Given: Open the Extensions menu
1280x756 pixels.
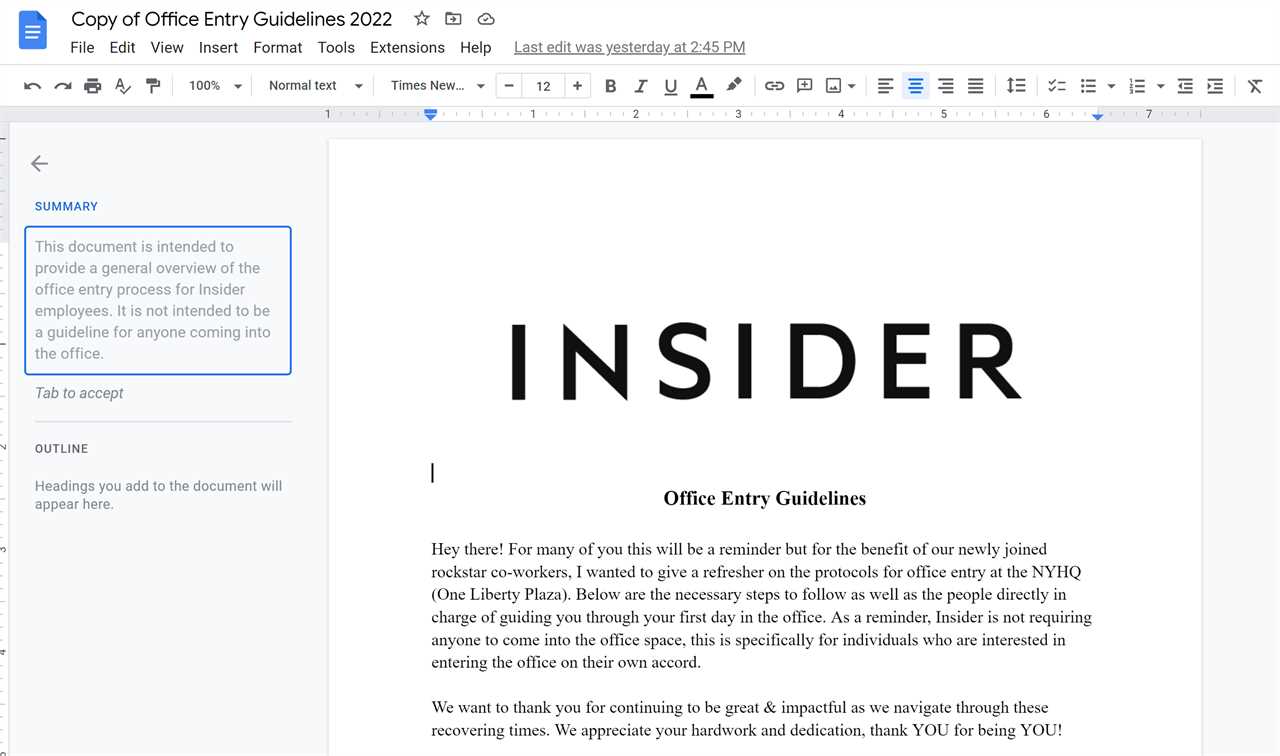Looking at the screenshot, I should [407, 47].
